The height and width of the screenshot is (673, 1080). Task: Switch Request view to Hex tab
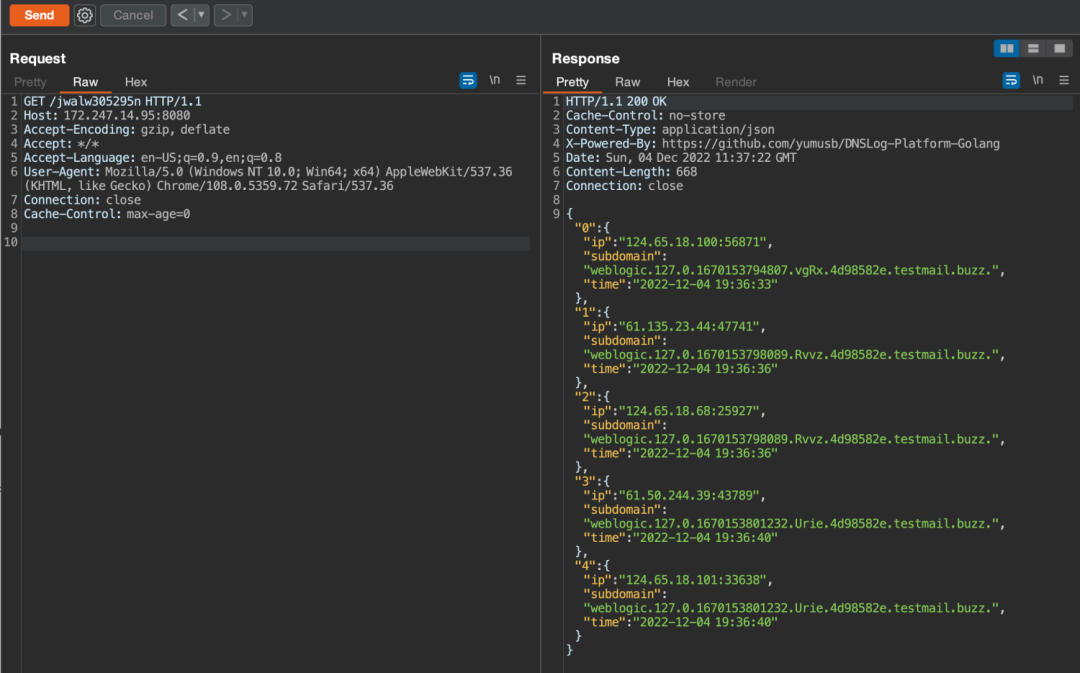(x=136, y=82)
